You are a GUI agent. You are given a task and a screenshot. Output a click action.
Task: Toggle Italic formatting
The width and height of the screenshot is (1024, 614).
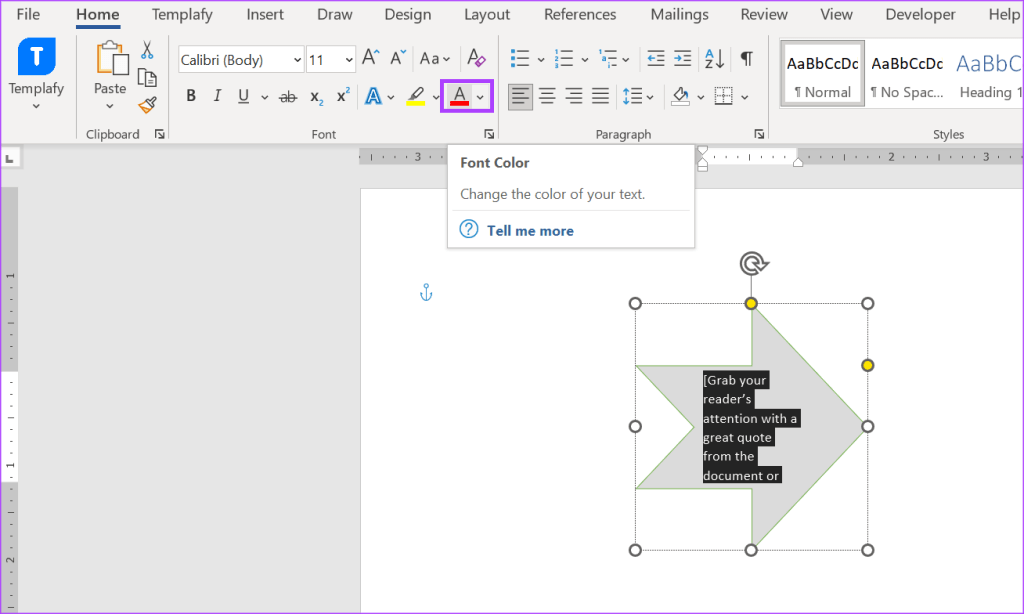coord(217,96)
